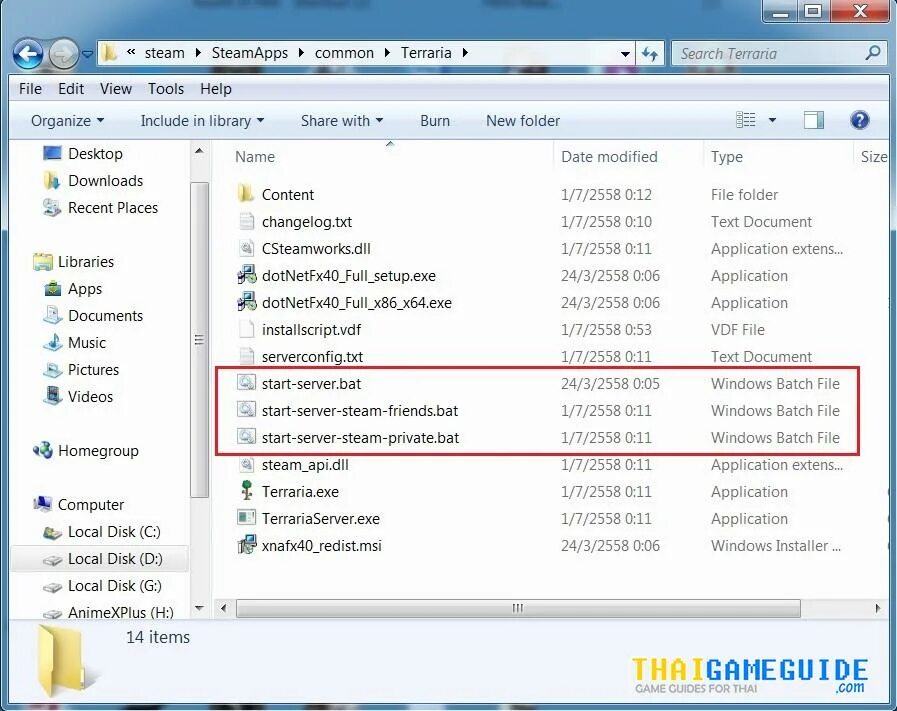
Task: Click the Forward navigation arrow button
Action: point(63,54)
